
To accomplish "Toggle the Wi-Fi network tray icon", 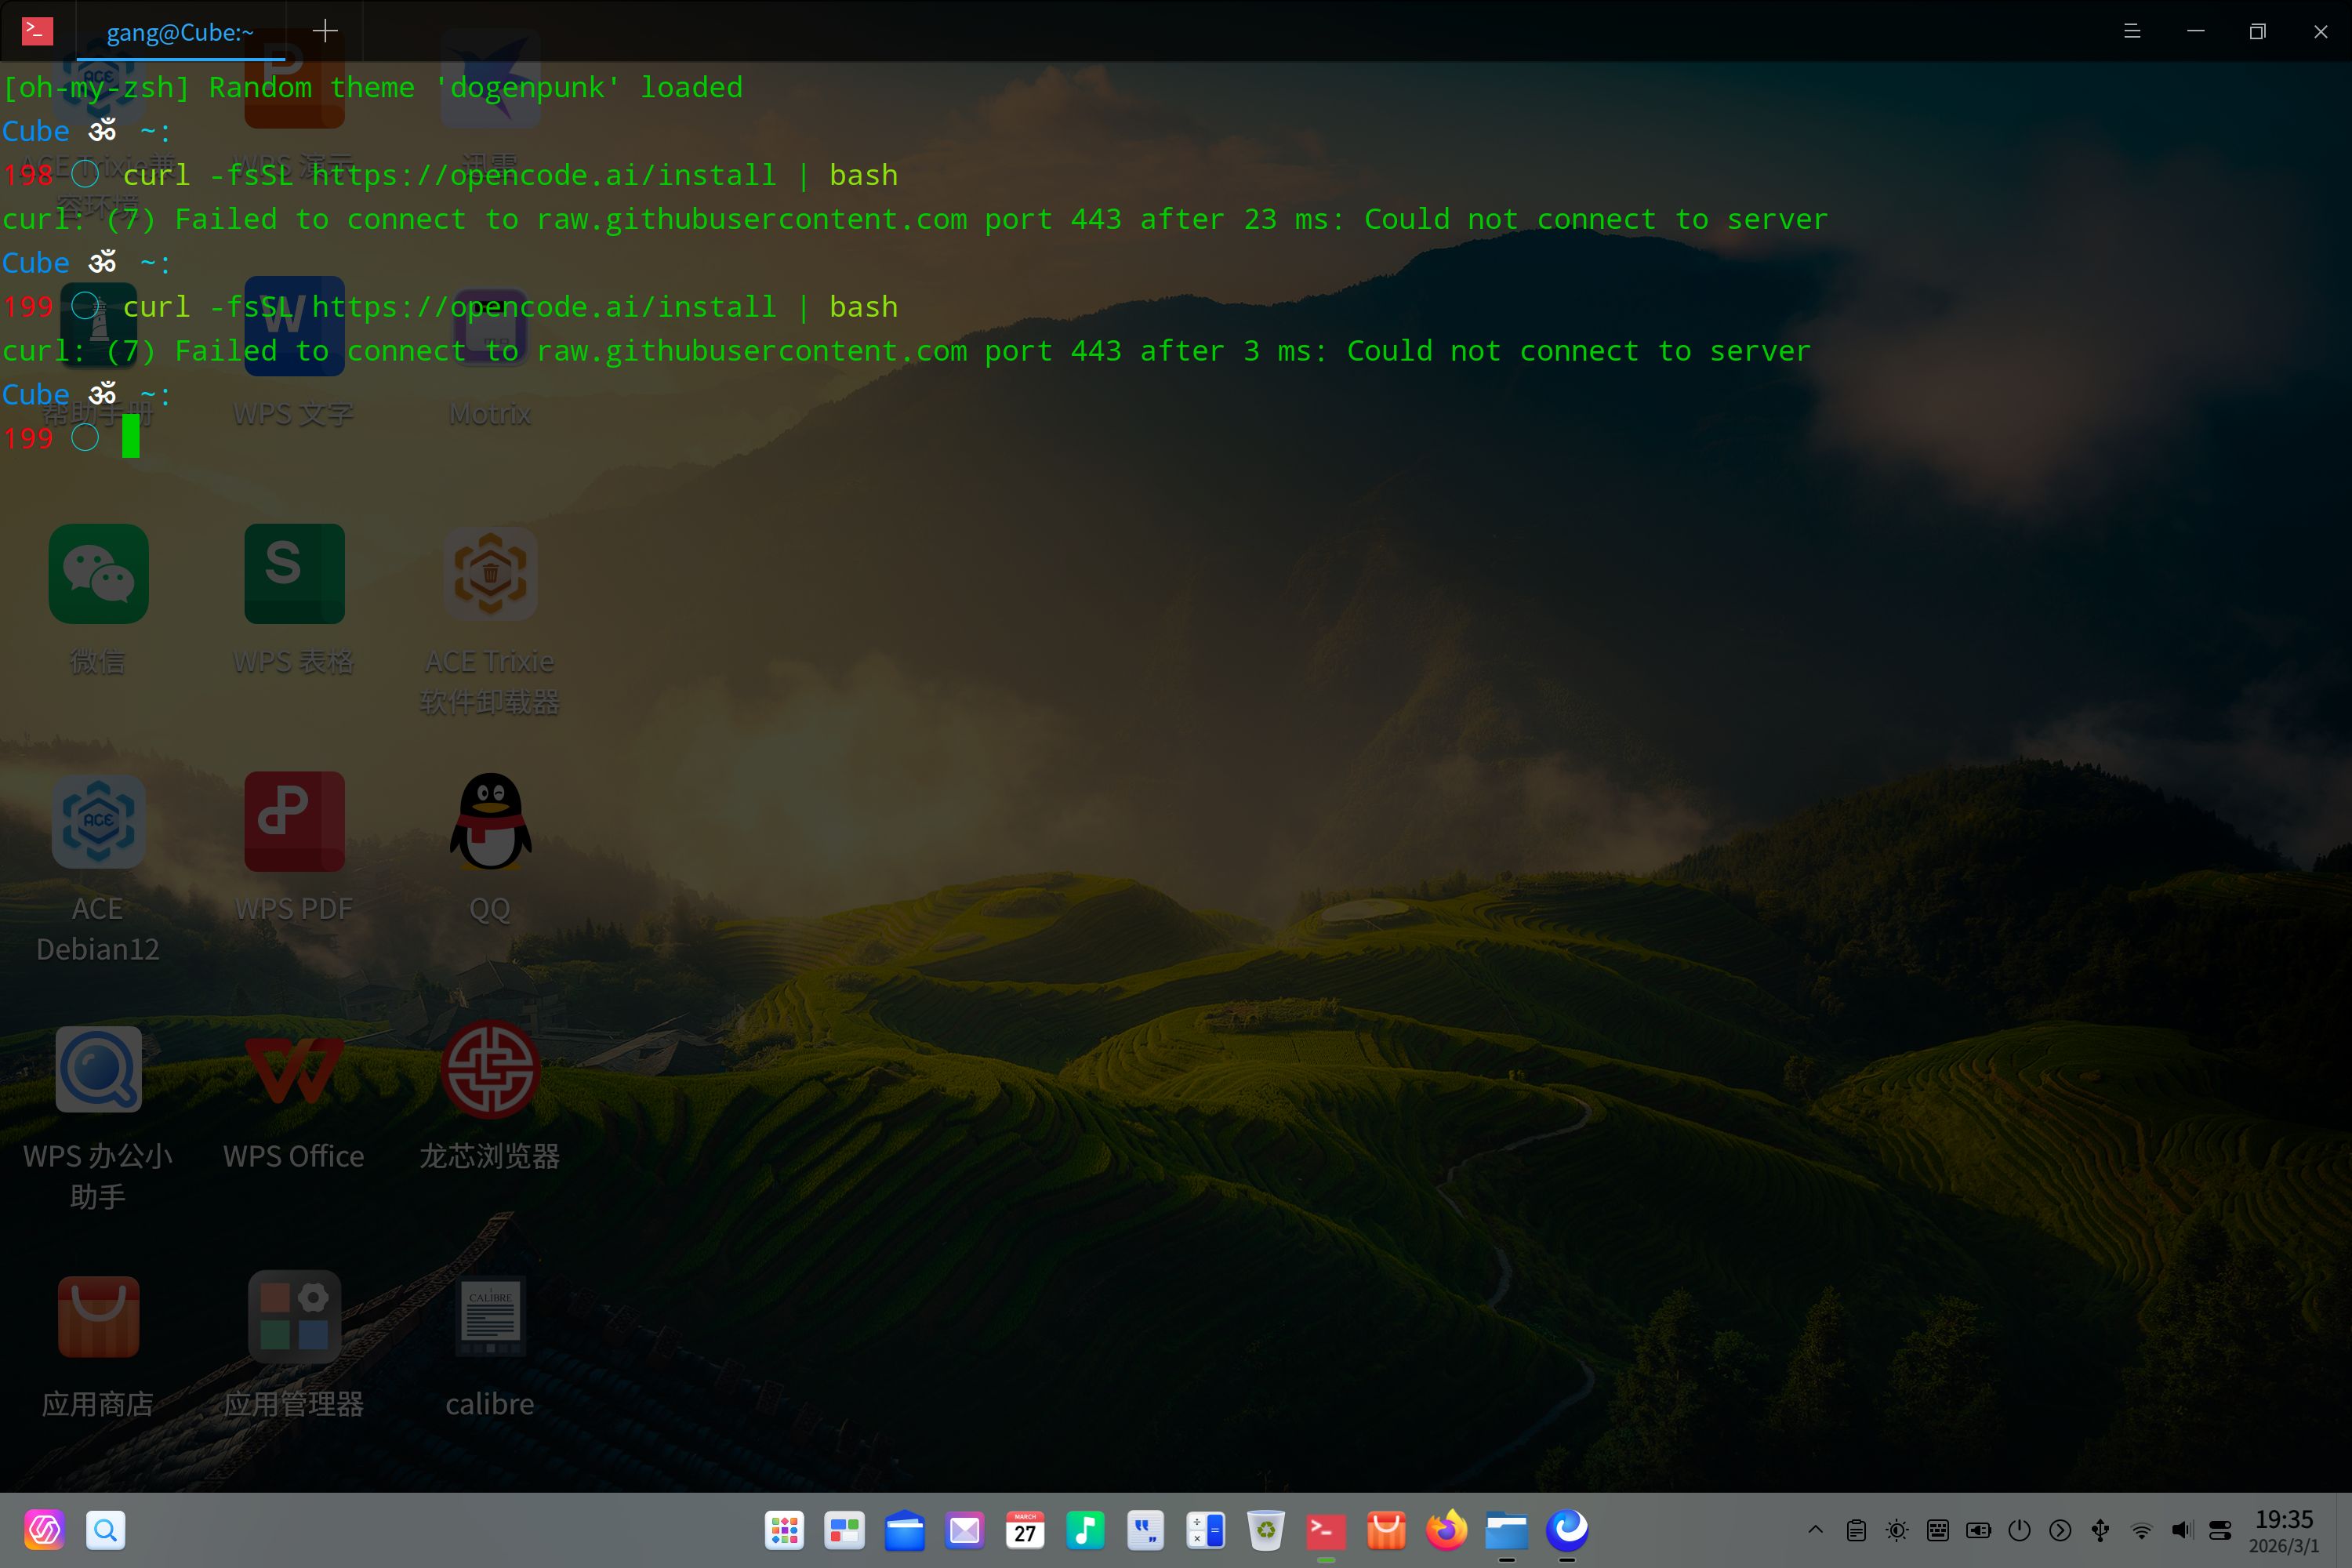I will click(x=2141, y=1530).
